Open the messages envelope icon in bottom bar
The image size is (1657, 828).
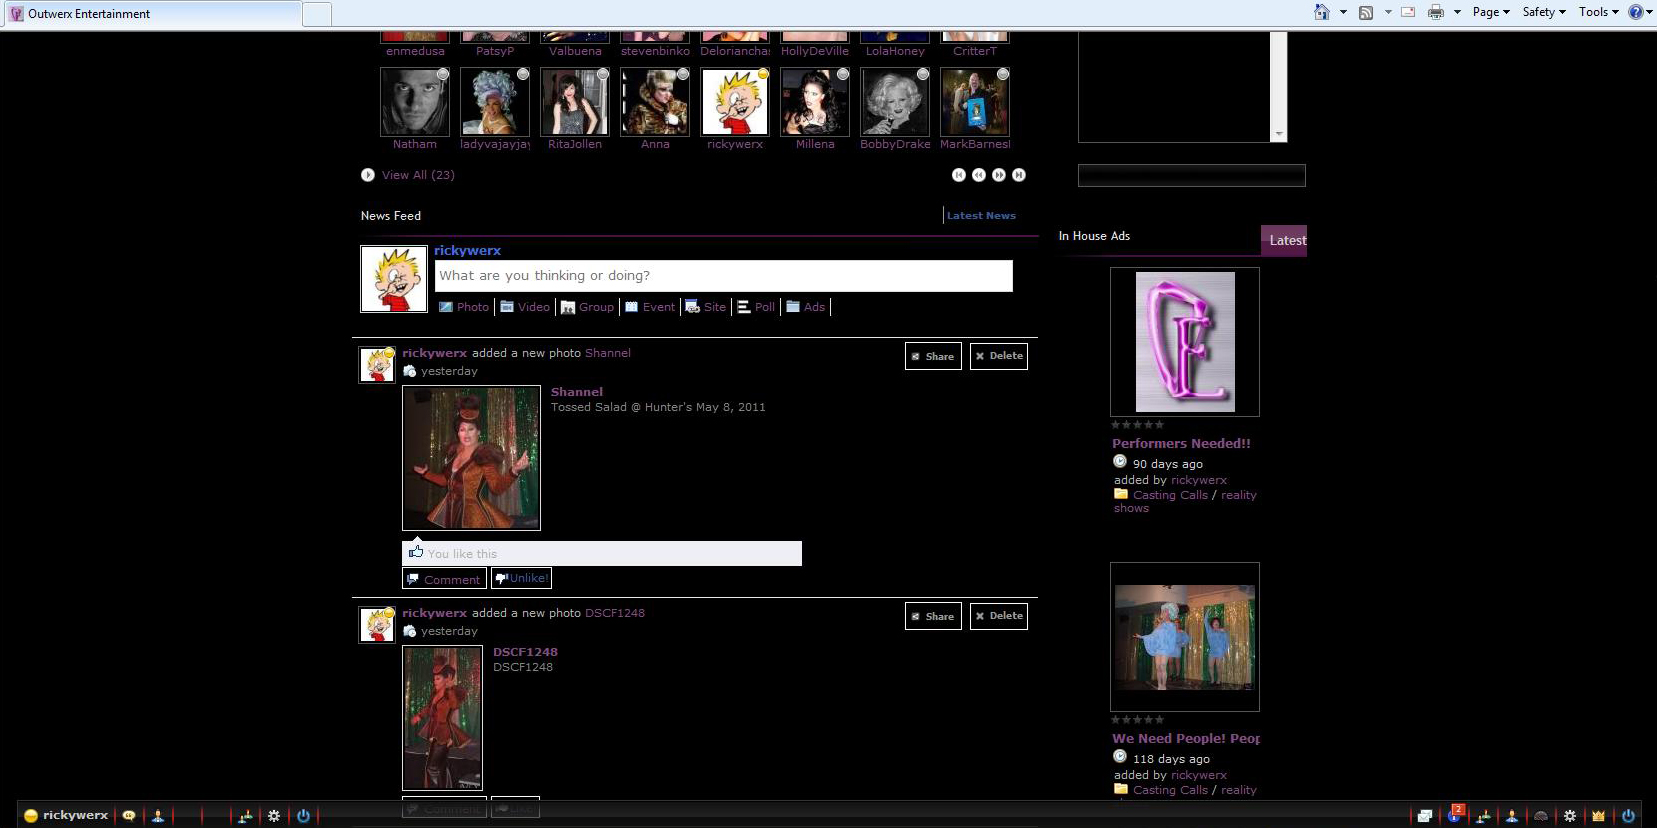1425,816
